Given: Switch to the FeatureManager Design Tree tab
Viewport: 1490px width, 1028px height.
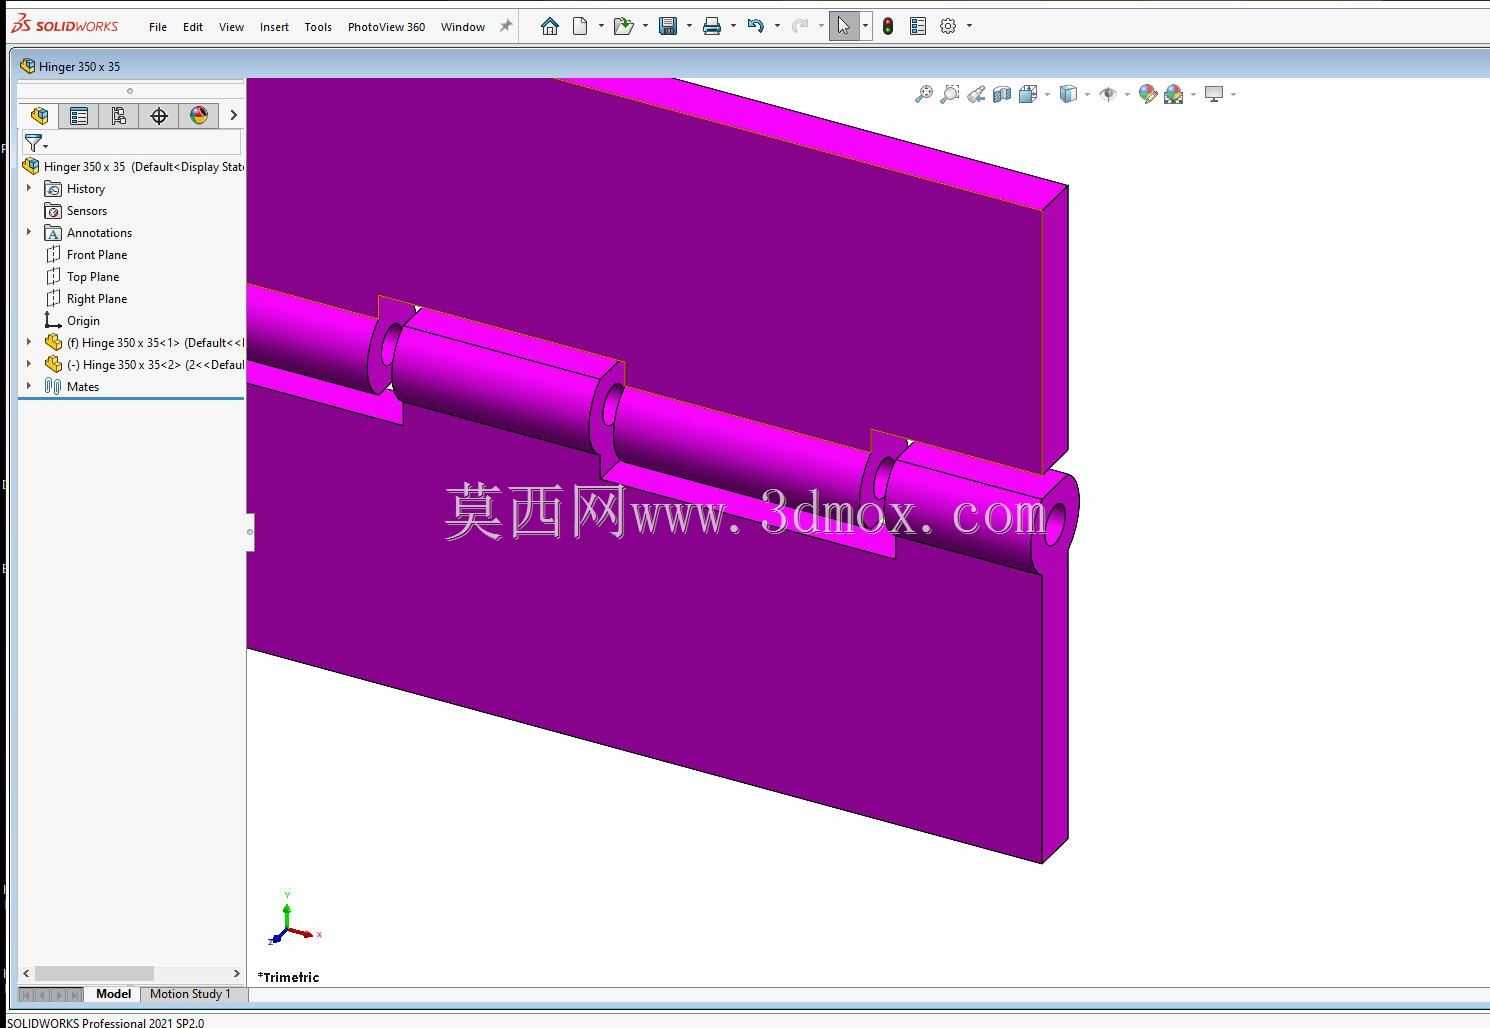Looking at the screenshot, I should (x=39, y=115).
